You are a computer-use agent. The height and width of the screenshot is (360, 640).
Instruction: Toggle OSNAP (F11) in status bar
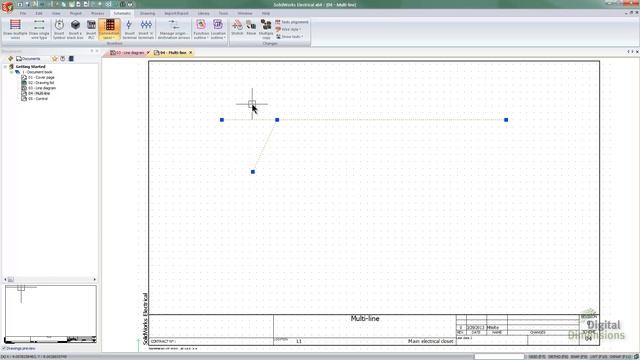coord(620,357)
